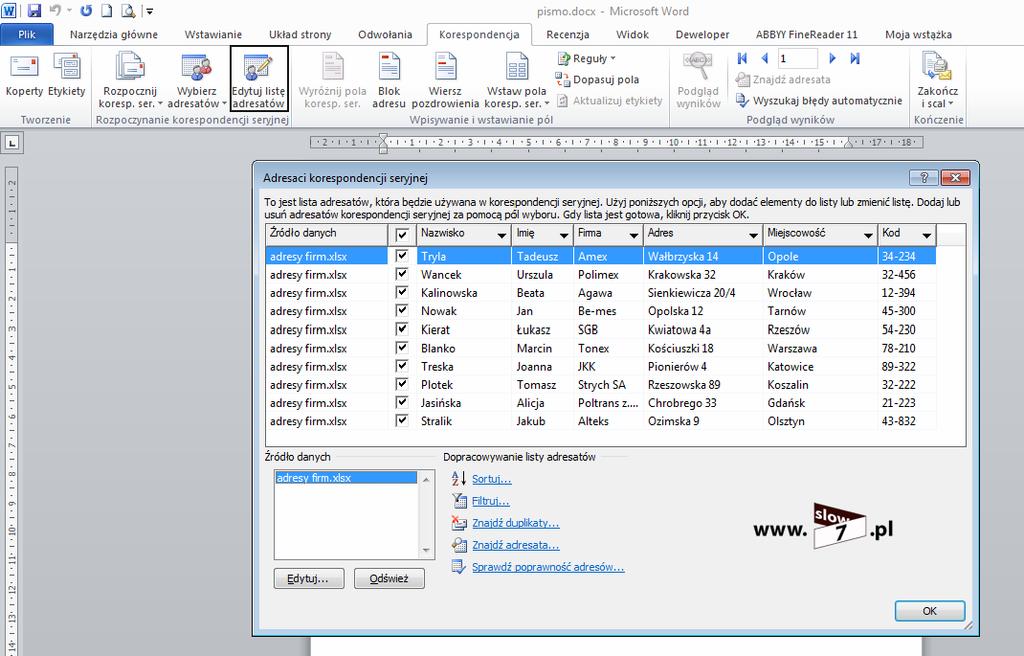Click the Odśwież button
Image resolution: width=1024 pixels, height=656 pixels.
(389, 578)
